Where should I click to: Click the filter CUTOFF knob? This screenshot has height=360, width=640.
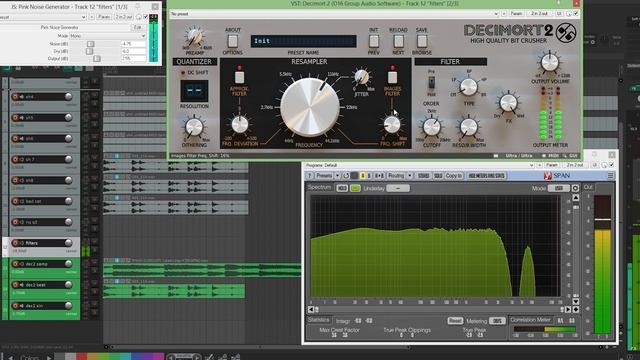pyautogui.click(x=431, y=127)
